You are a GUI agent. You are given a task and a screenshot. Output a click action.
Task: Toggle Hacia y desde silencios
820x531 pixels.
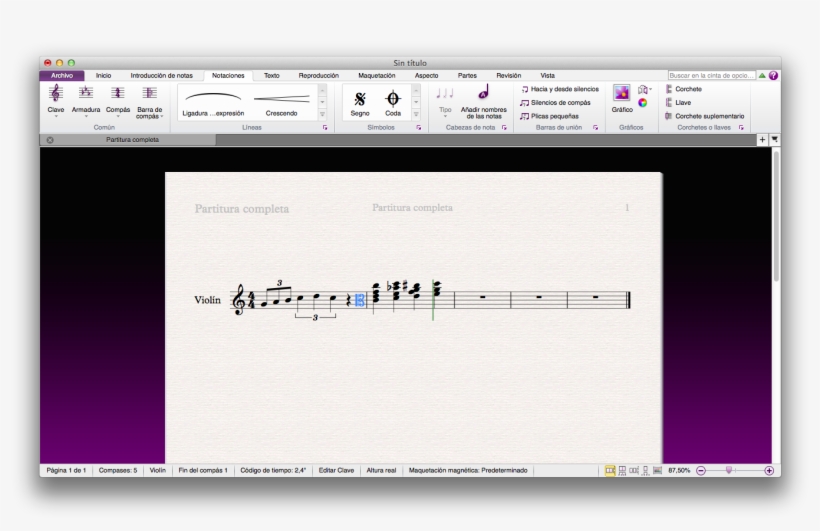[x=560, y=89]
